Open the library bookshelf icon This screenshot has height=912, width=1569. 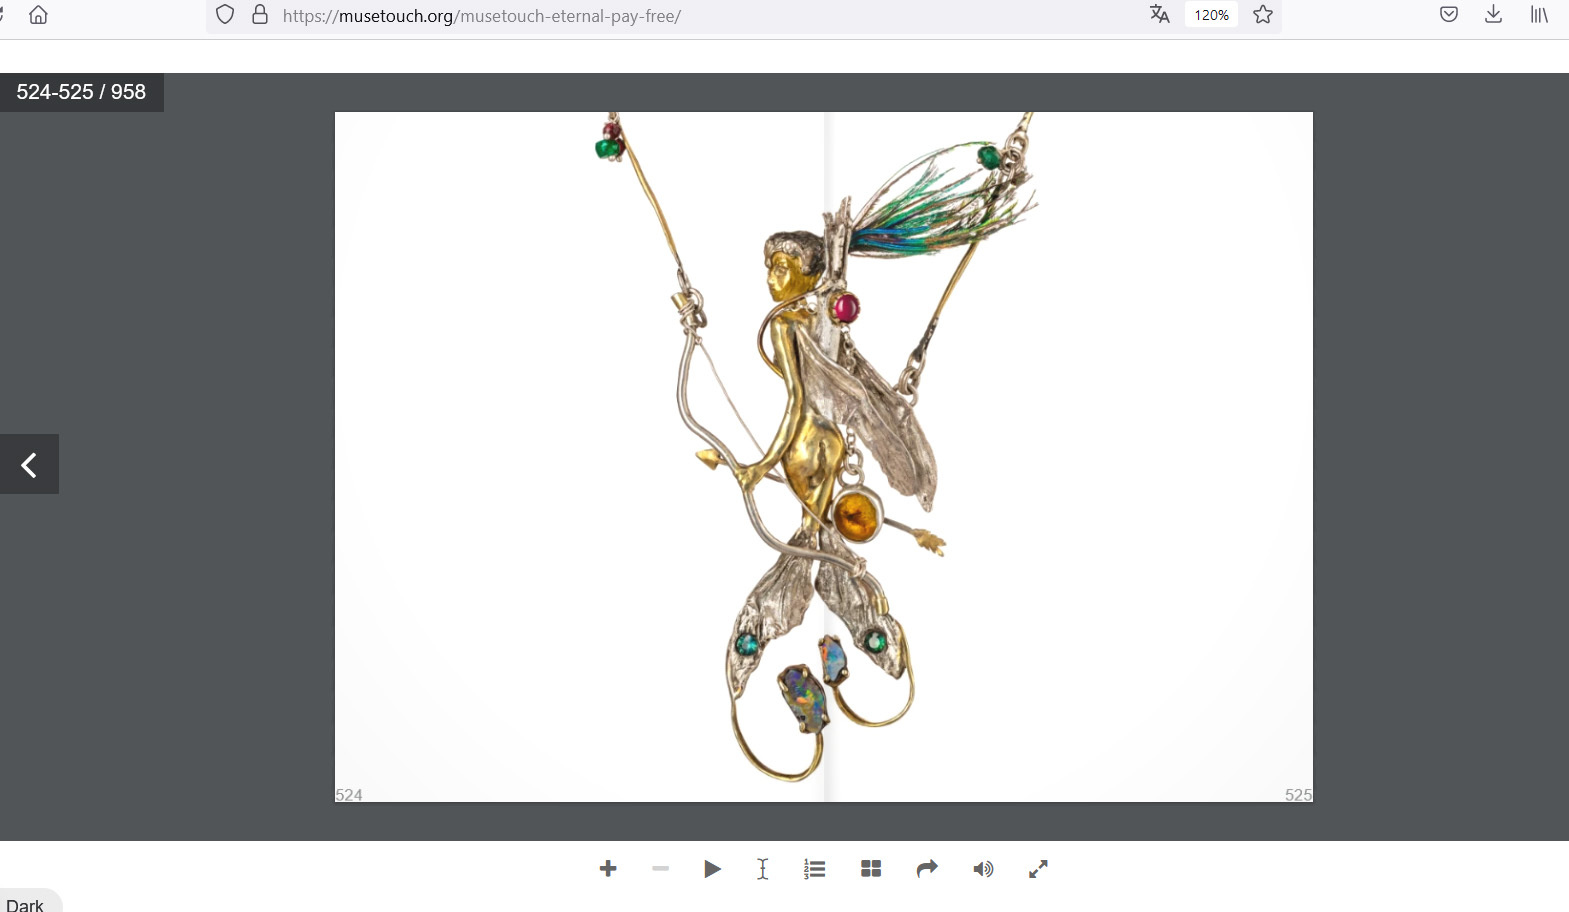tap(1539, 14)
